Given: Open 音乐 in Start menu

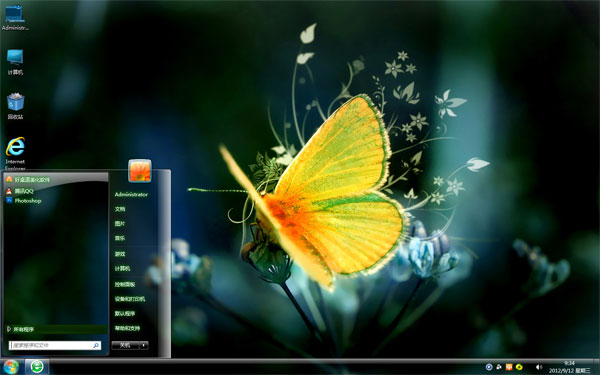Looking at the screenshot, I should tap(120, 238).
